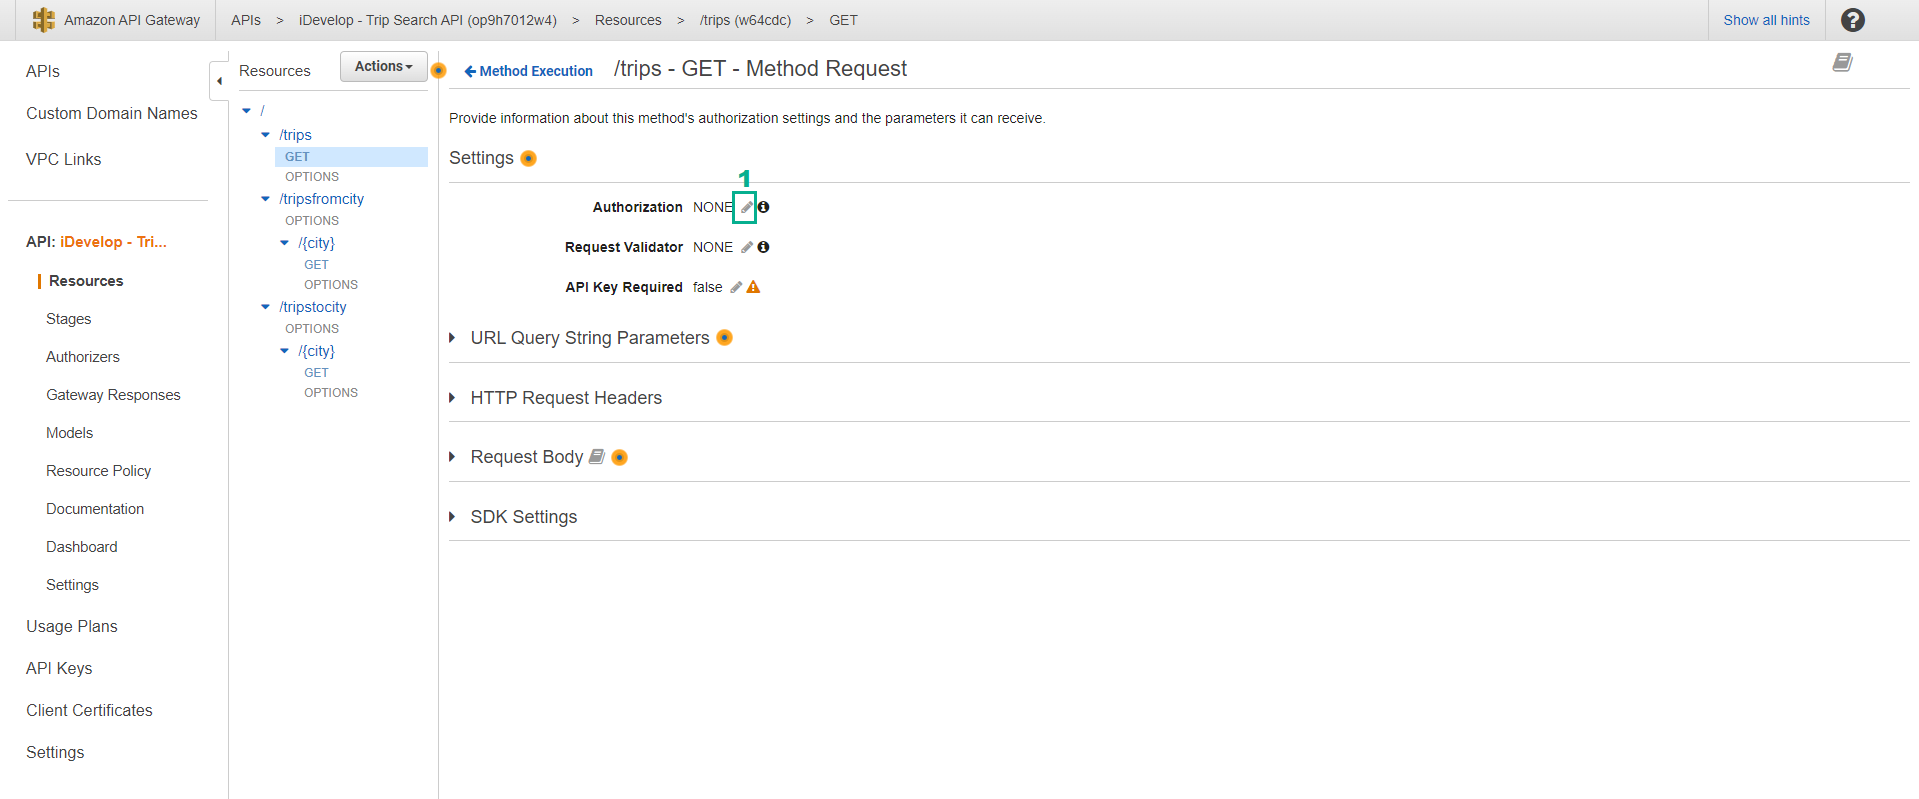Open Stages in API navigation
The height and width of the screenshot is (799, 1919).
[69, 319]
